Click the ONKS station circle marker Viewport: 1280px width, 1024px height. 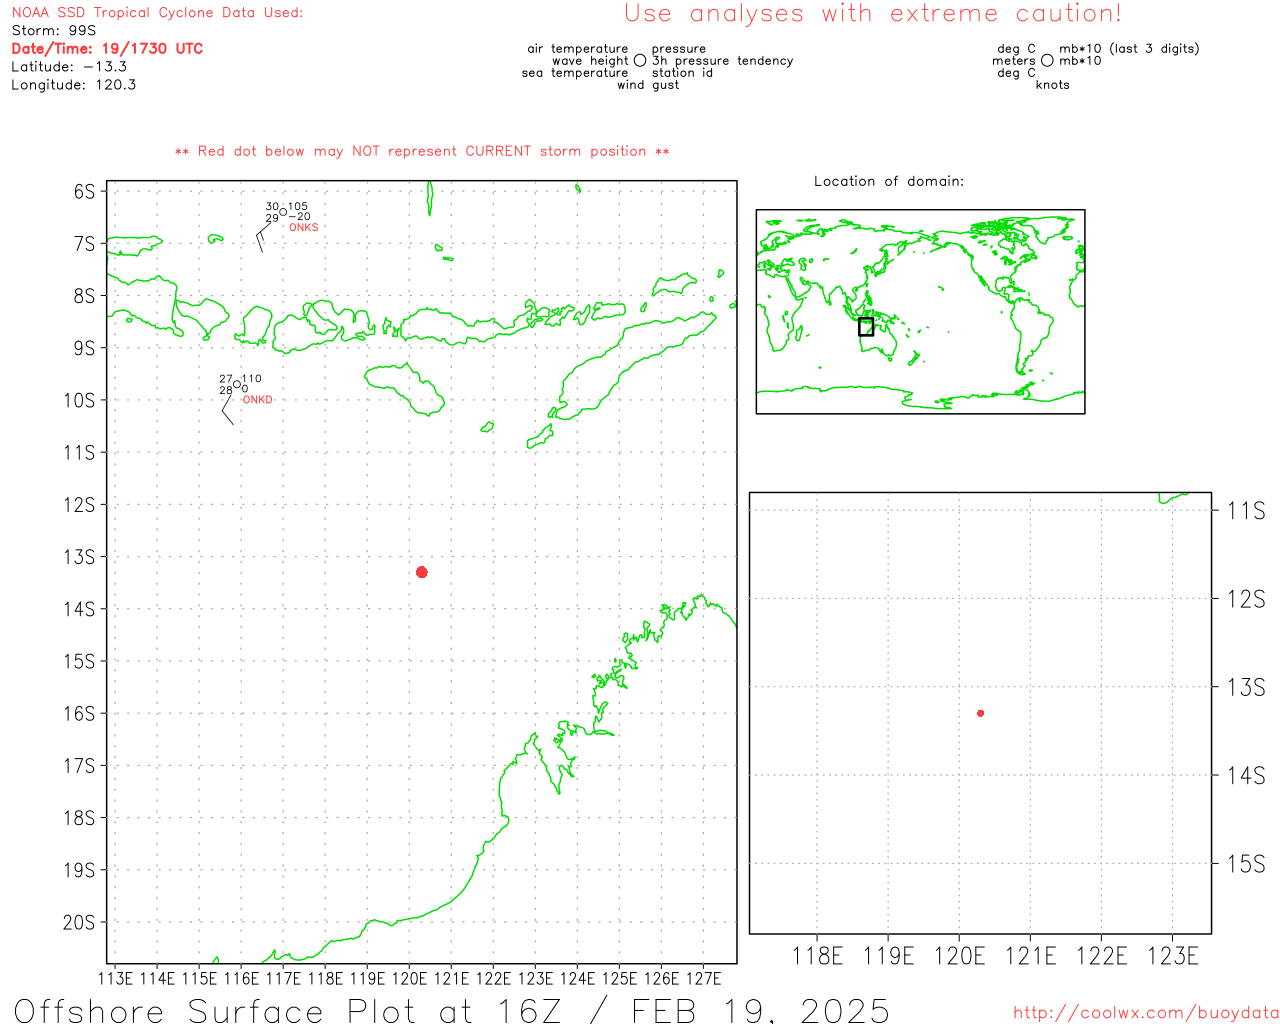(x=283, y=212)
